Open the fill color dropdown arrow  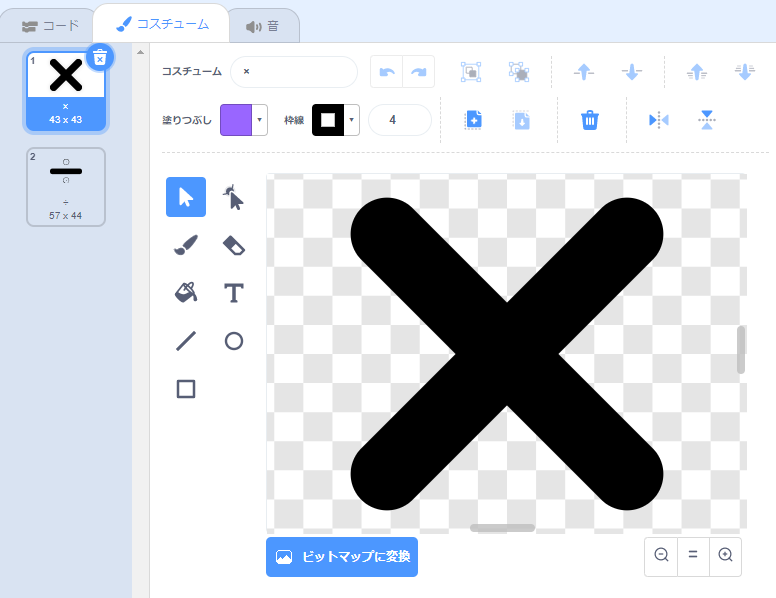pos(259,120)
